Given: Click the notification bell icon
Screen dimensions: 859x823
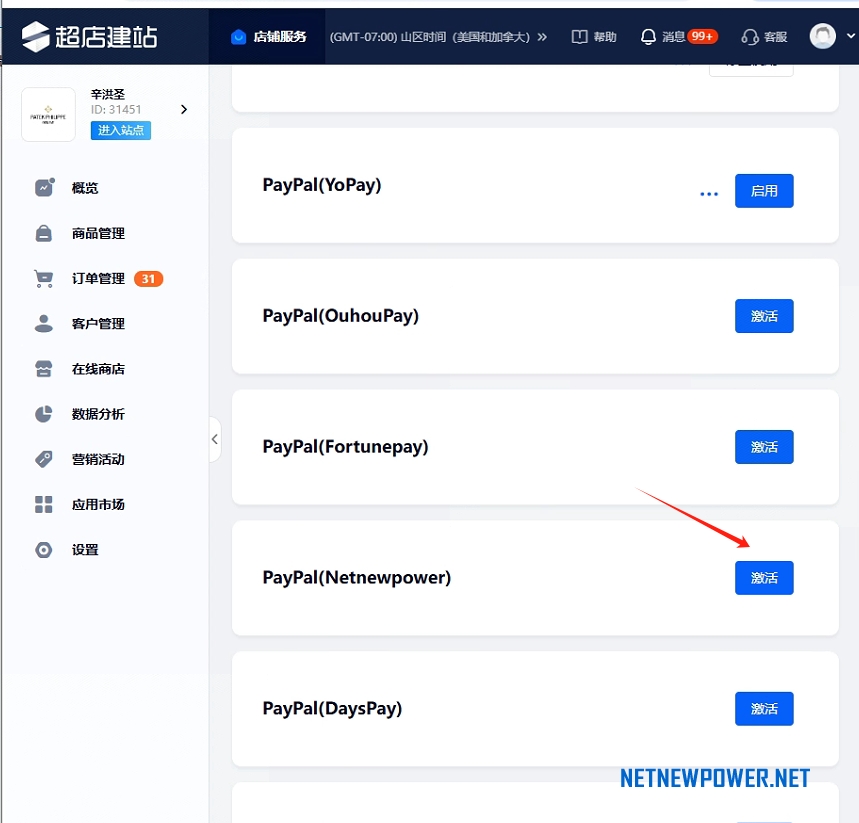Looking at the screenshot, I should click(x=648, y=37).
